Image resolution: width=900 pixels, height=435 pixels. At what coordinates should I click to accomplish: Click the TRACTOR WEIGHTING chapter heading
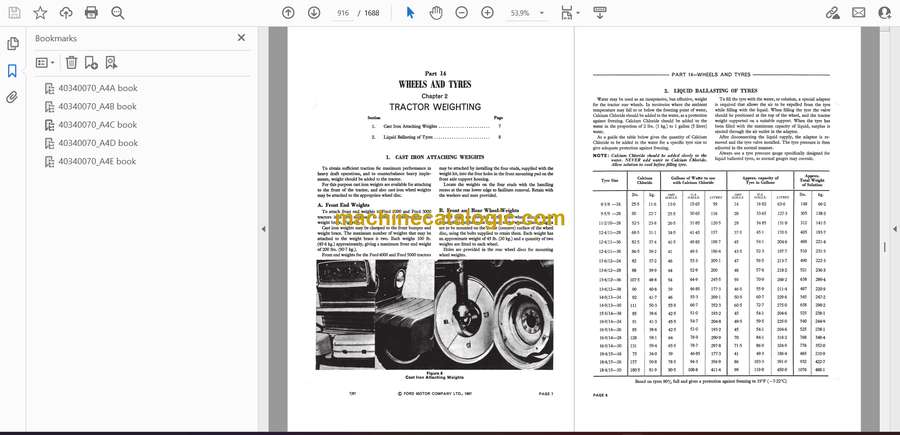(435, 107)
